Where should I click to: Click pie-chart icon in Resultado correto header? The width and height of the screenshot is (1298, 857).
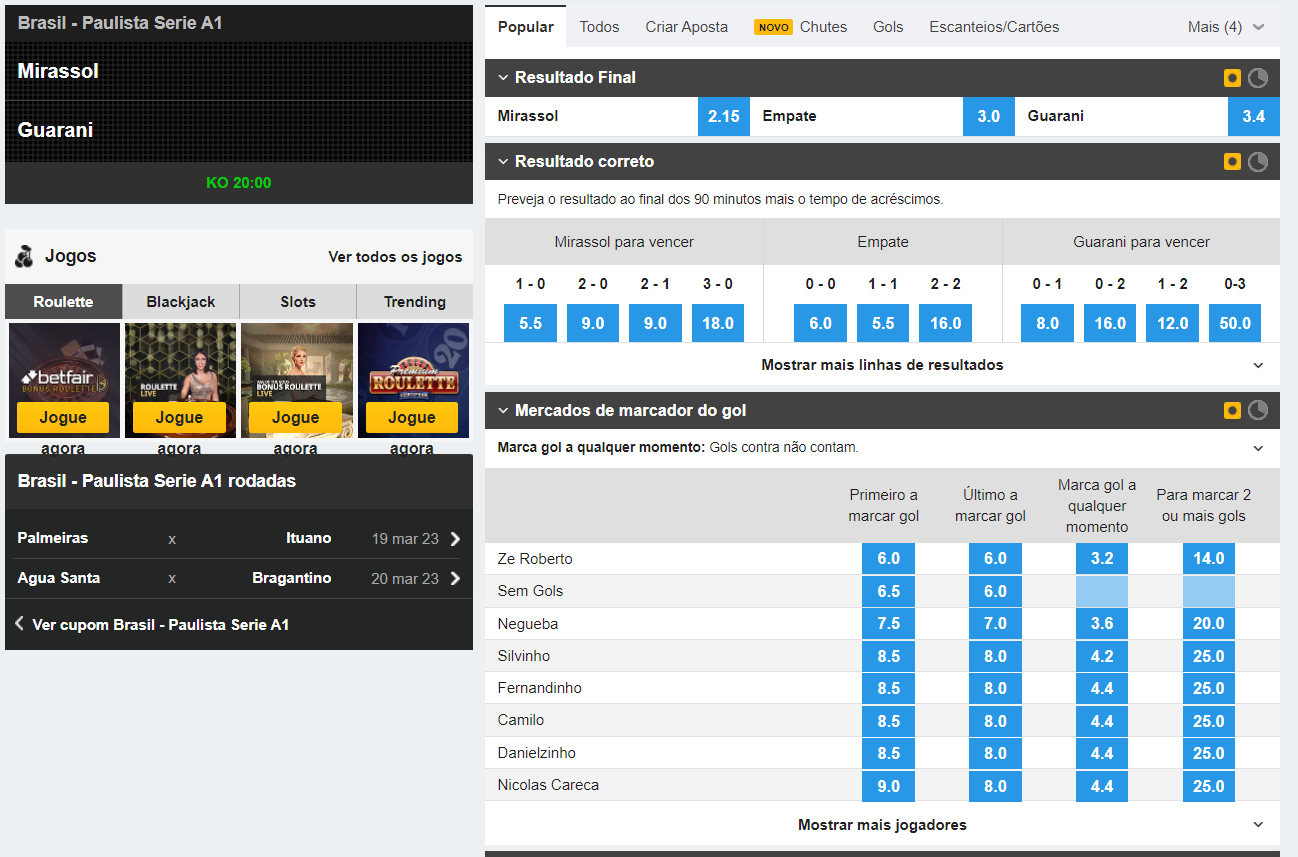1258,162
